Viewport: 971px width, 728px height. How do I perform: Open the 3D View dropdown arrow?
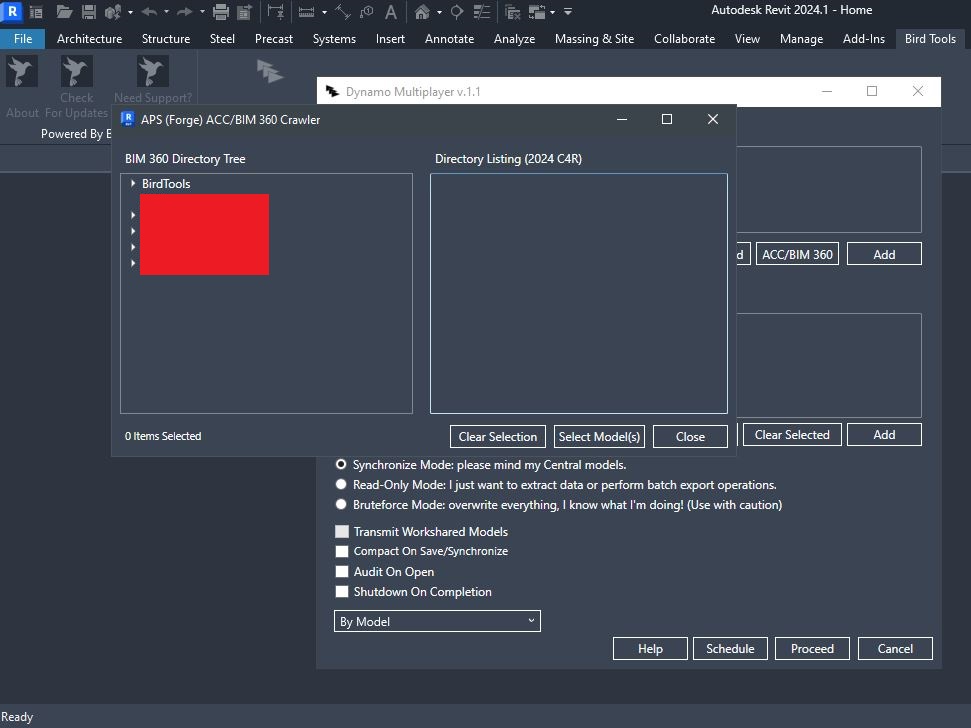pos(439,12)
